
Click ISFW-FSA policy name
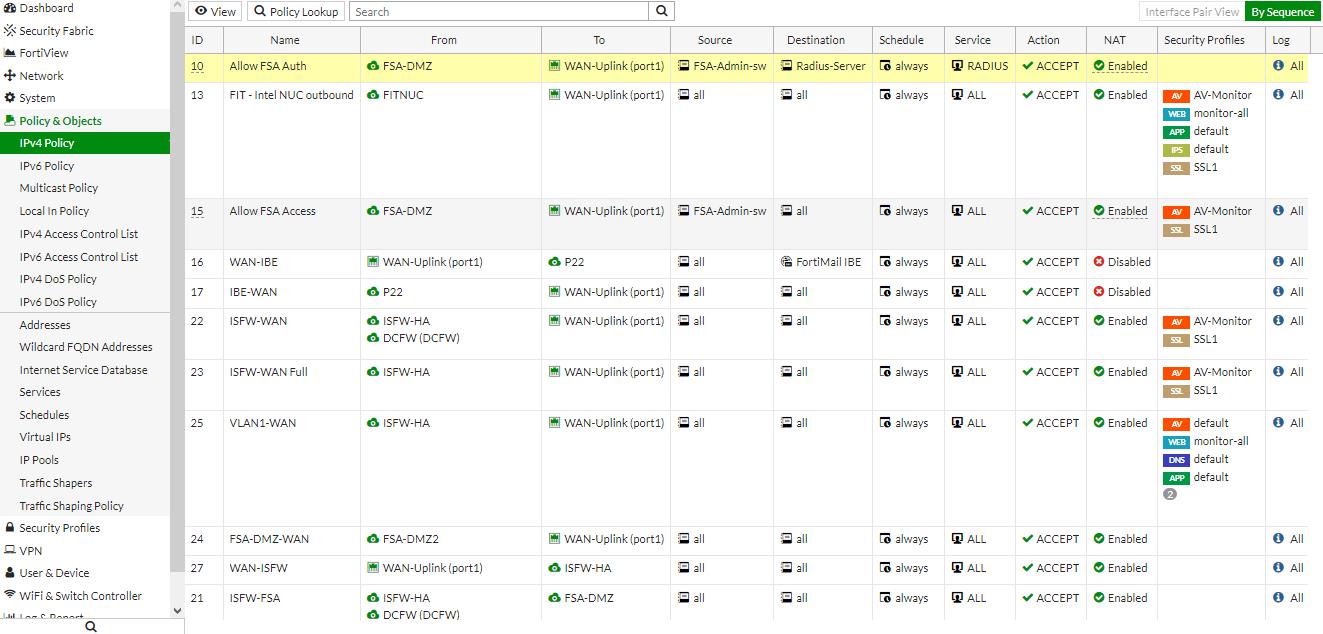255,598
